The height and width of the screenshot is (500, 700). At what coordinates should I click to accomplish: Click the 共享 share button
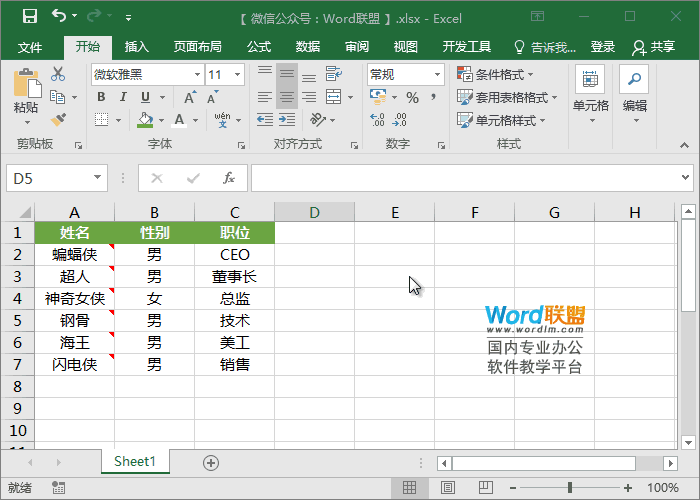tap(653, 47)
